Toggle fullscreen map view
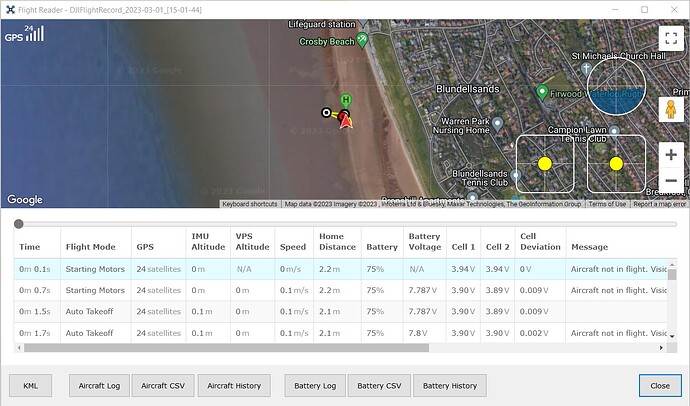Screen dimensions: 690x406 (x=670, y=39)
